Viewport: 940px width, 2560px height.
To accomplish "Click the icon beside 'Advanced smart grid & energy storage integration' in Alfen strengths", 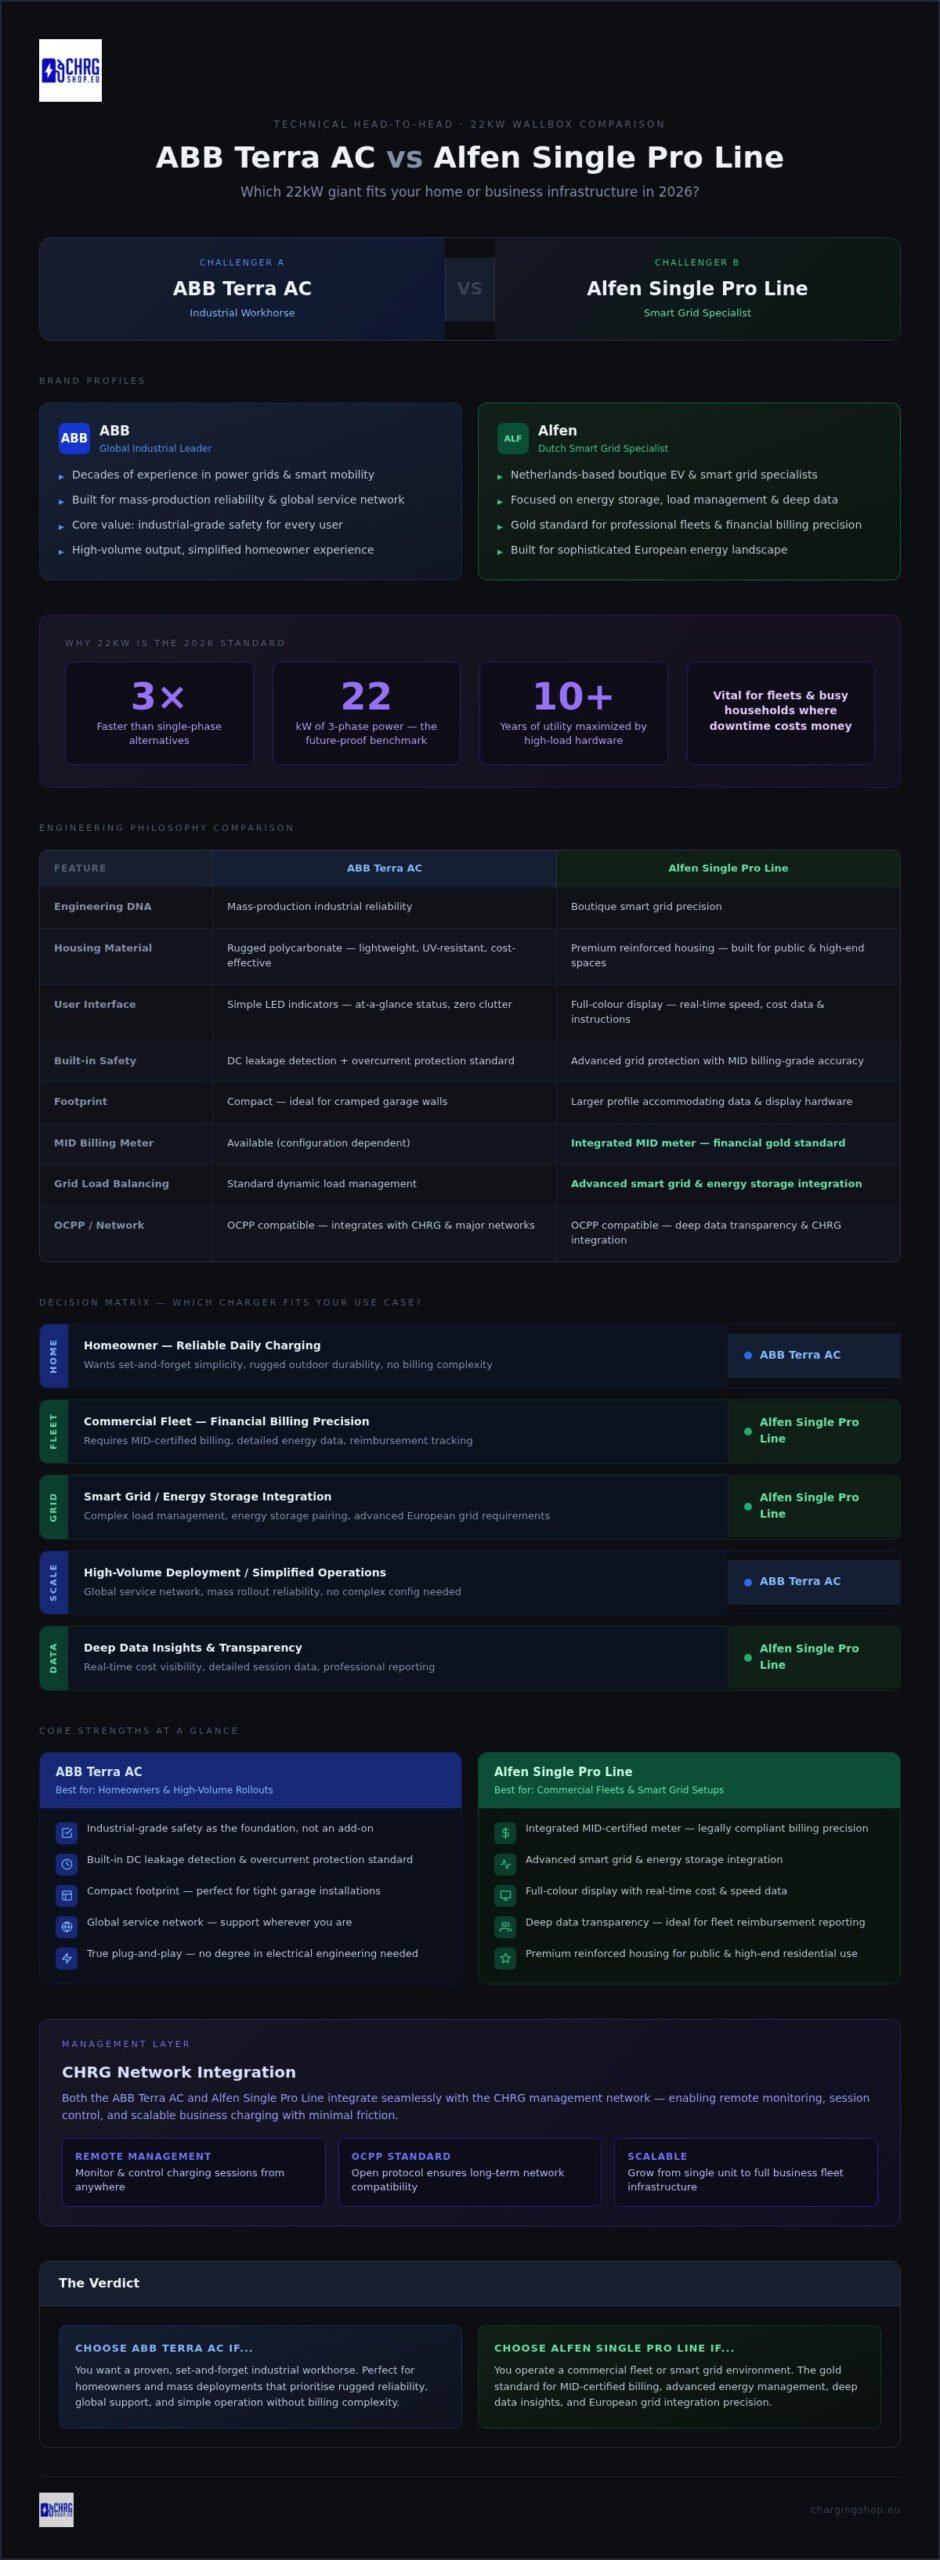I will pos(506,1864).
